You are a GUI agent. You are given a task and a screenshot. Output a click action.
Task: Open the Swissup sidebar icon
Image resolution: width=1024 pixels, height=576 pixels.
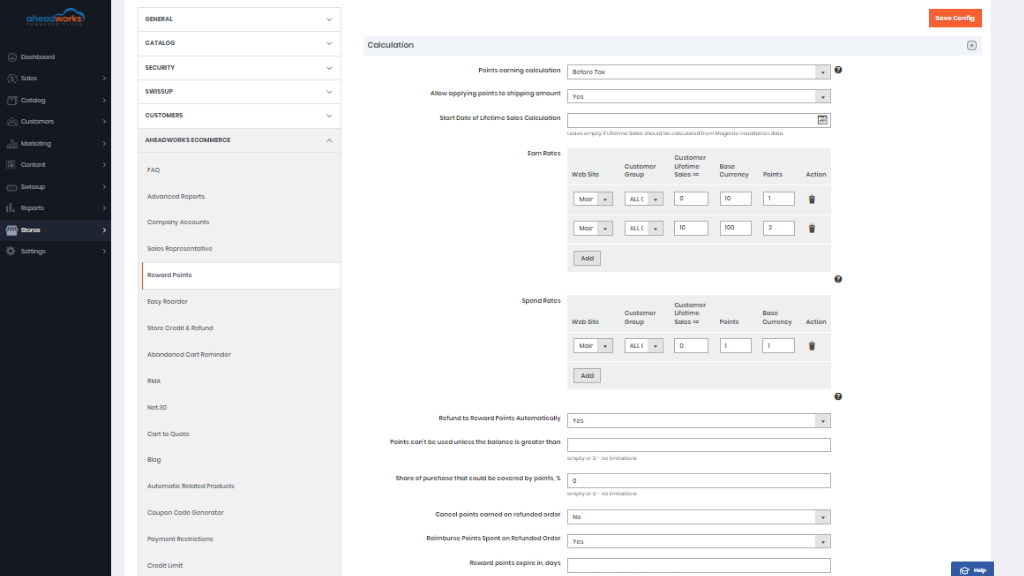pos(12,187)
